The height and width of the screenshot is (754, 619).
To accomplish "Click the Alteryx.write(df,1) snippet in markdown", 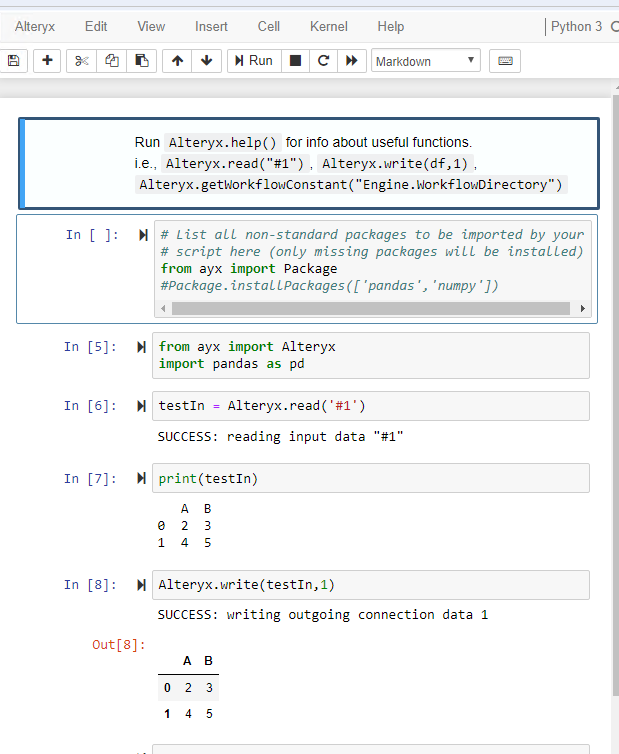I will click(395, 163).
